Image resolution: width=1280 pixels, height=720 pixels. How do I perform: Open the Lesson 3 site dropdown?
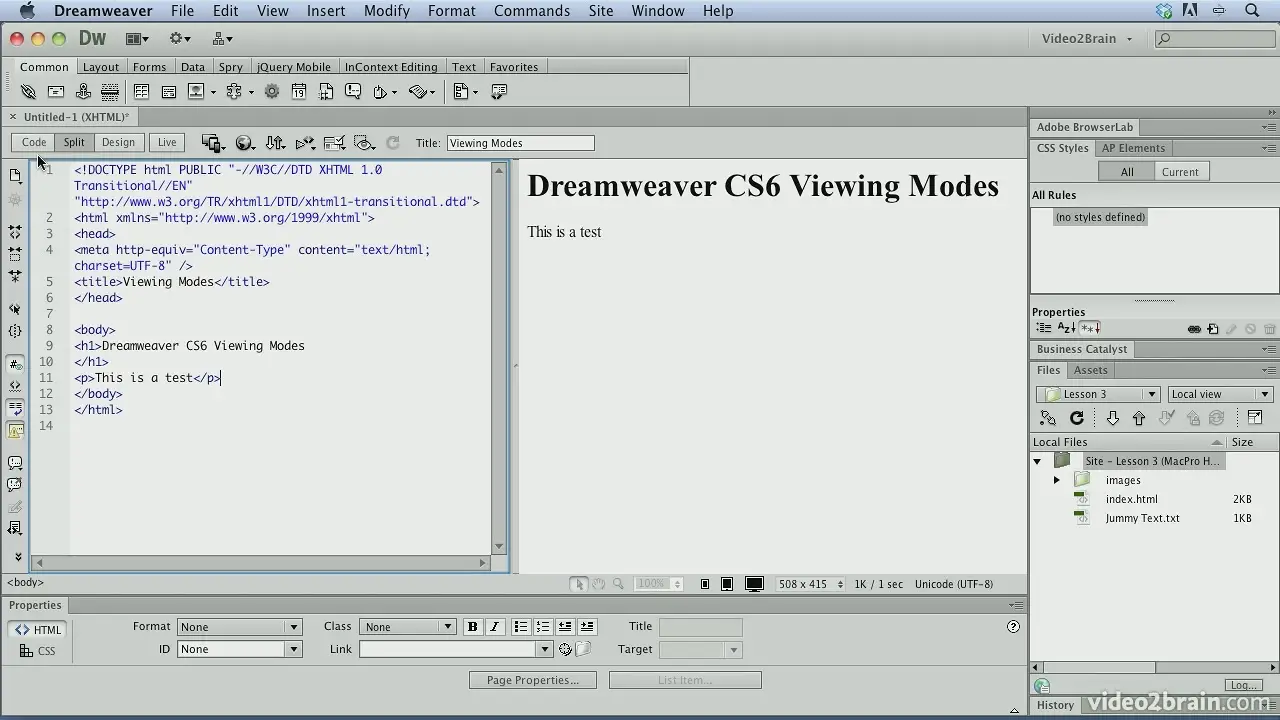pyautogui.click(x=1098, y=394)
